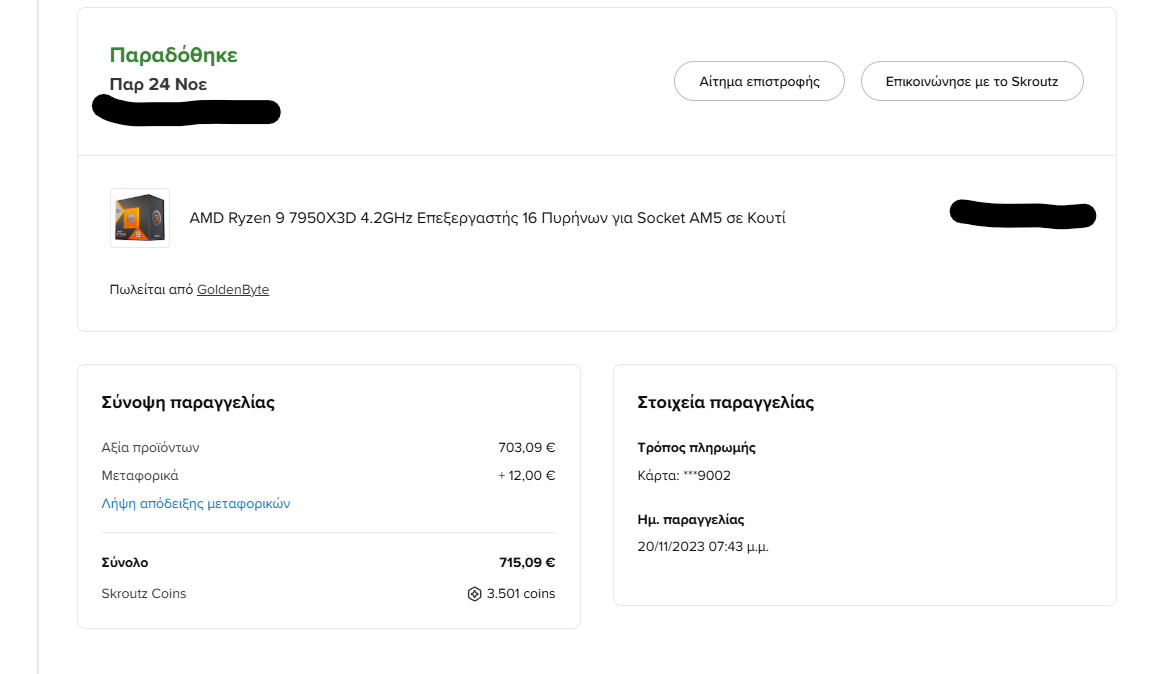
Task: Open Επικοινώνησε με το Skroutz button
Action: pos(972,81)
